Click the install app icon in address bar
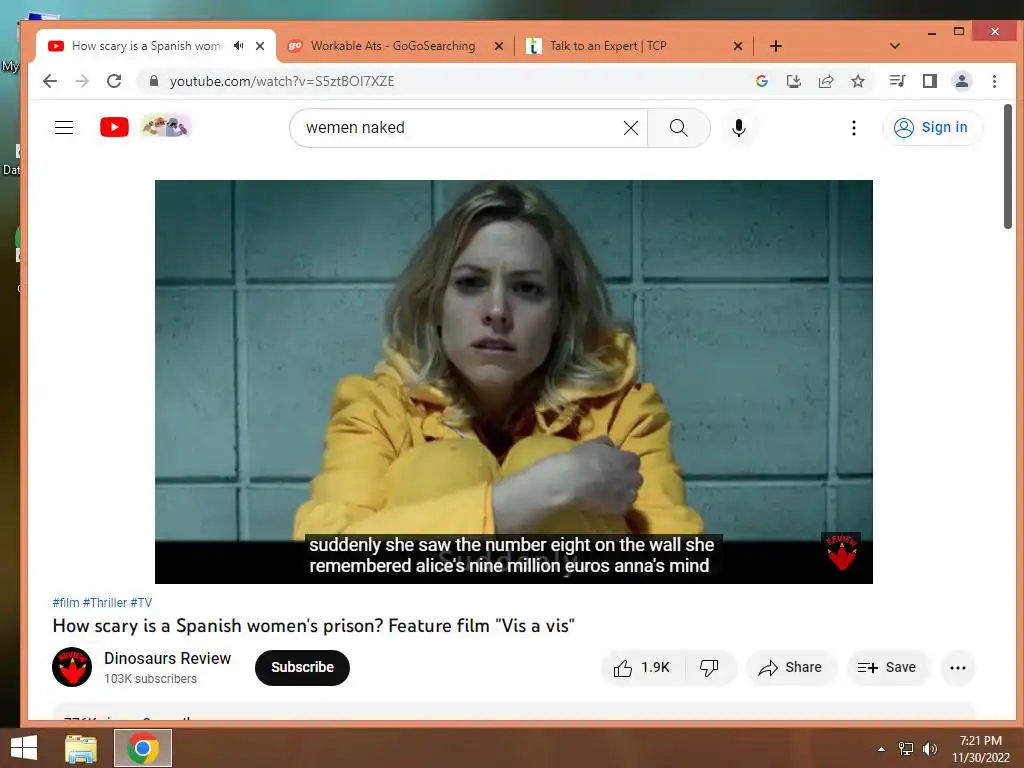 click(x=793, y=81)
